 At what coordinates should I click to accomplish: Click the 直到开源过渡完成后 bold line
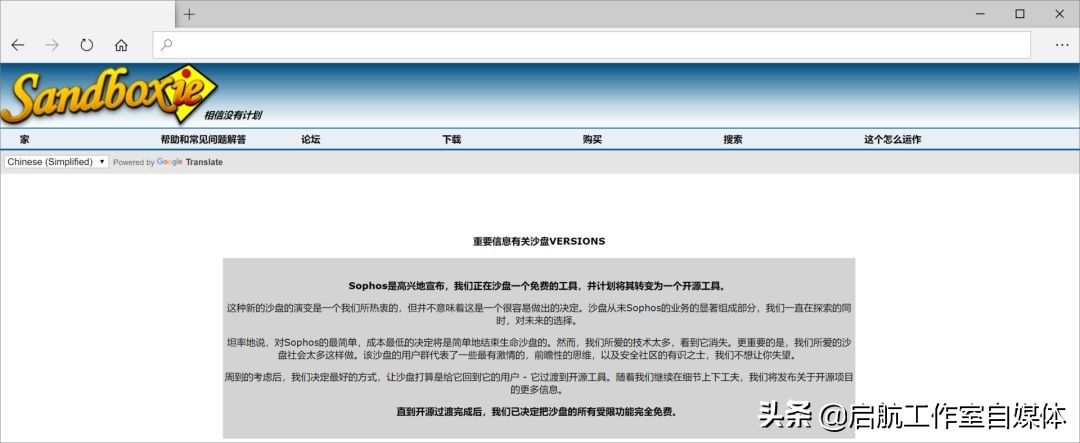coord(537,412)
